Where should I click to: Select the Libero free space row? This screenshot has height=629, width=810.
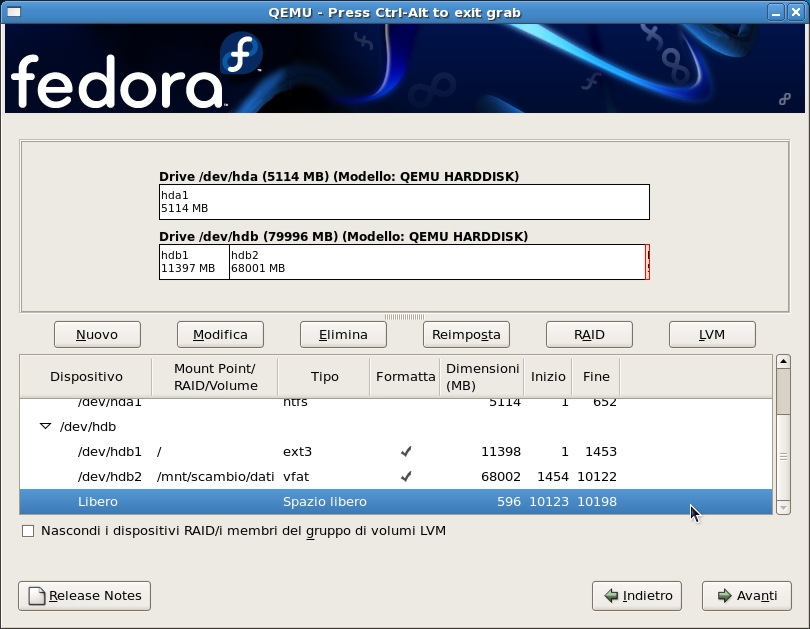click(x=396, y=501)
